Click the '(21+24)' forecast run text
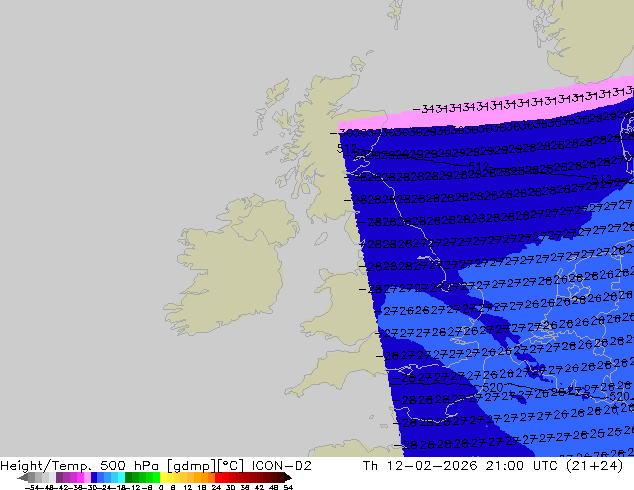The height and width of the screenshot is (490, 634). [x=594, y=466]
